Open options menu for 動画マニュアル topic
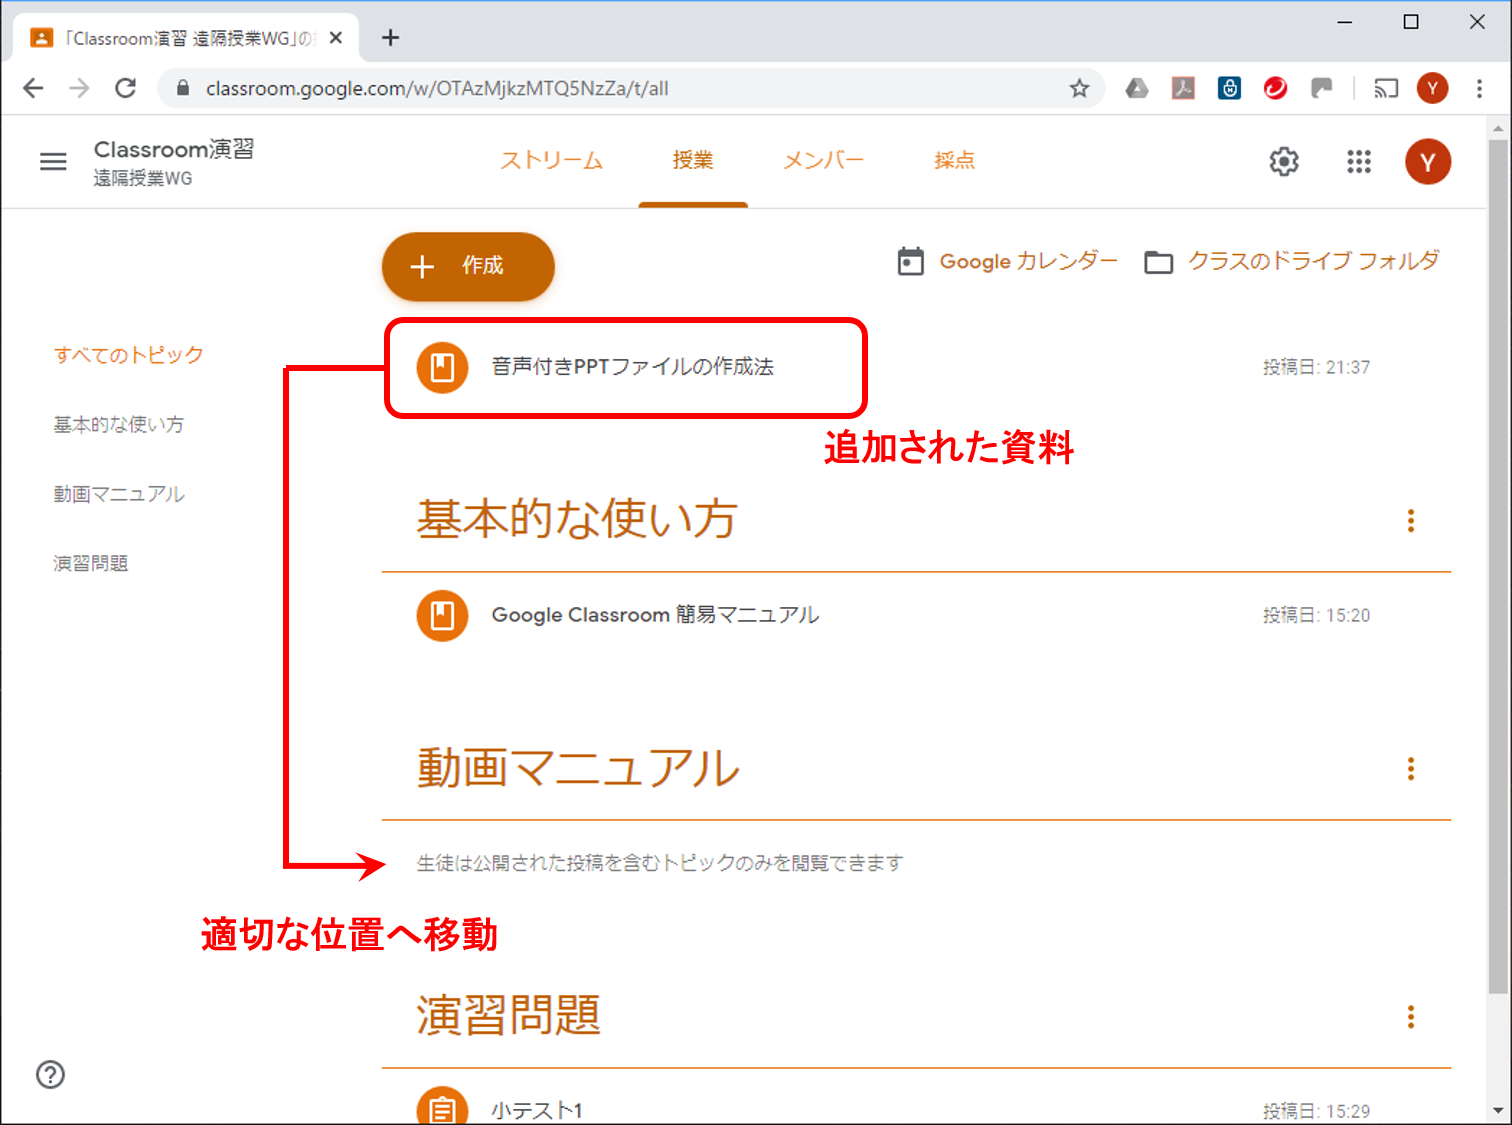The height and width of the screenshot is (1125, 1512). (1410, 768)
